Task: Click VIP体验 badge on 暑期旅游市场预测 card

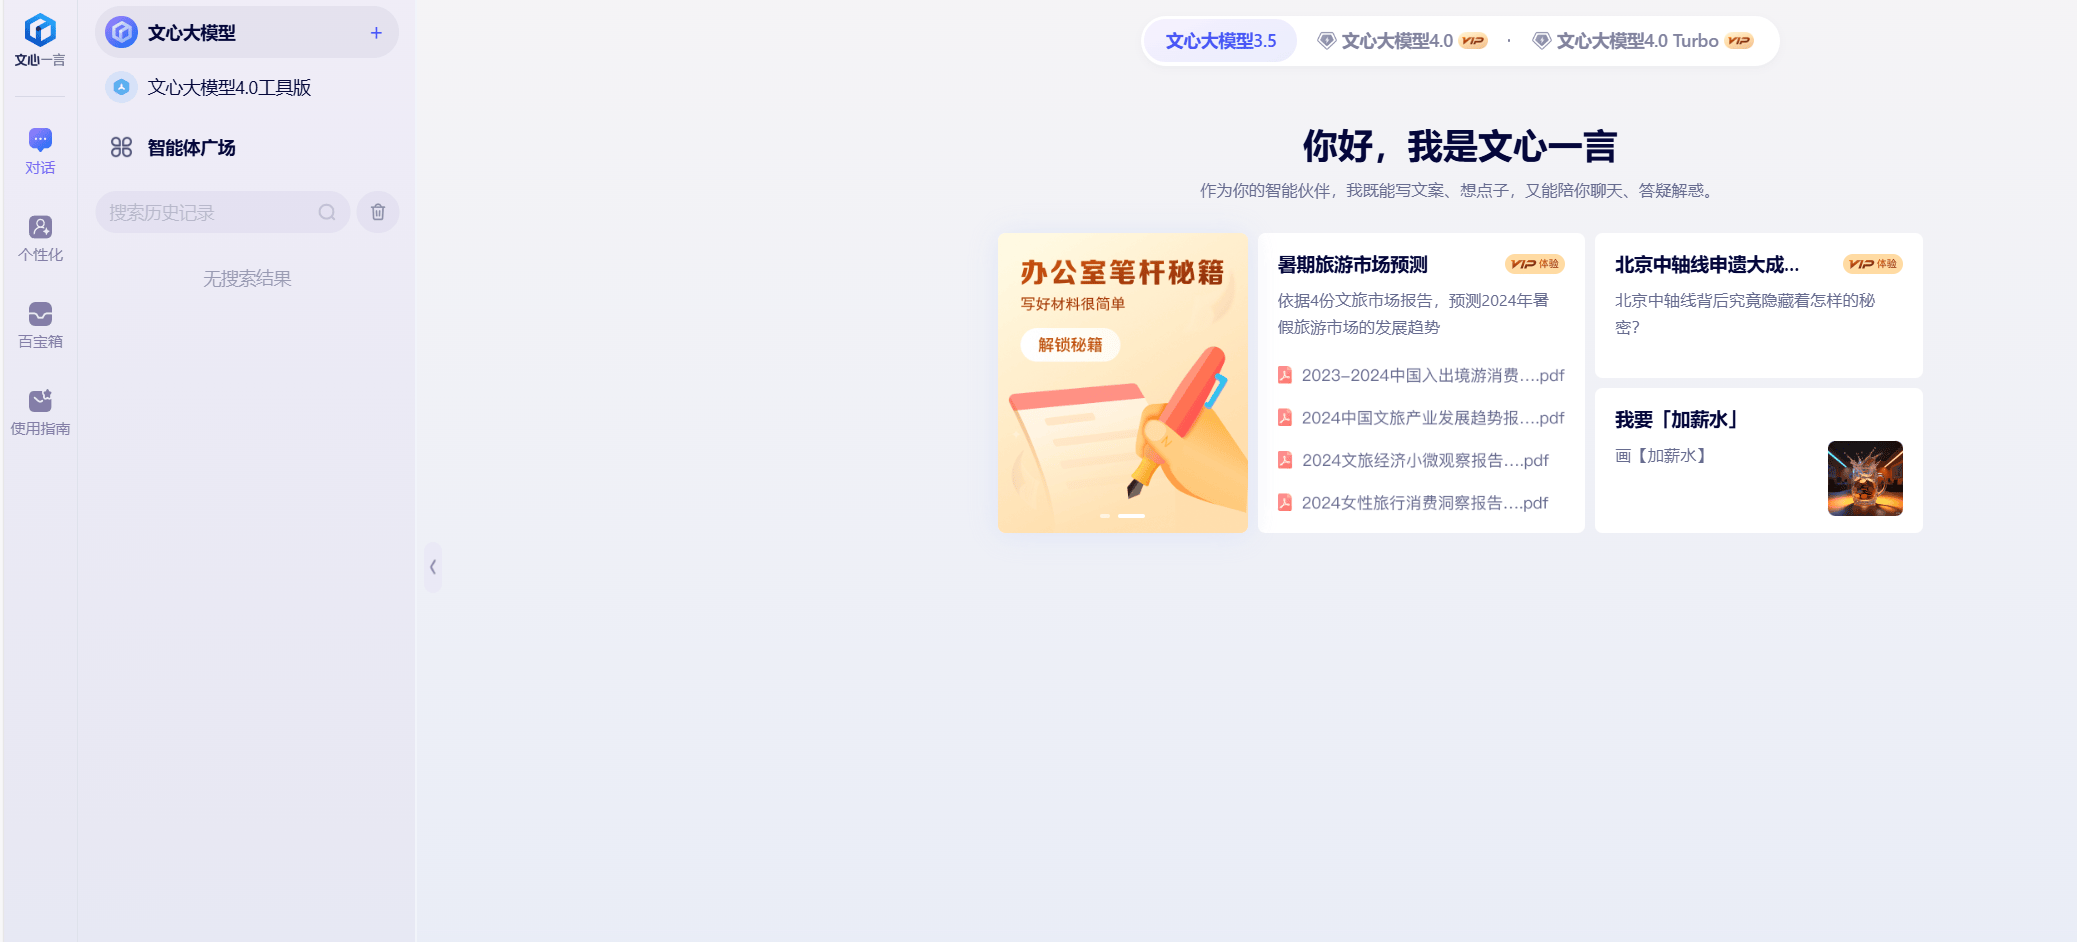Action: (1535, 264)
